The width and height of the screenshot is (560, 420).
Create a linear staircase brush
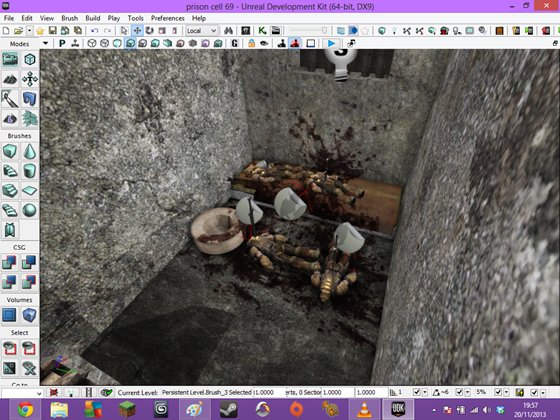click(10, 190)
